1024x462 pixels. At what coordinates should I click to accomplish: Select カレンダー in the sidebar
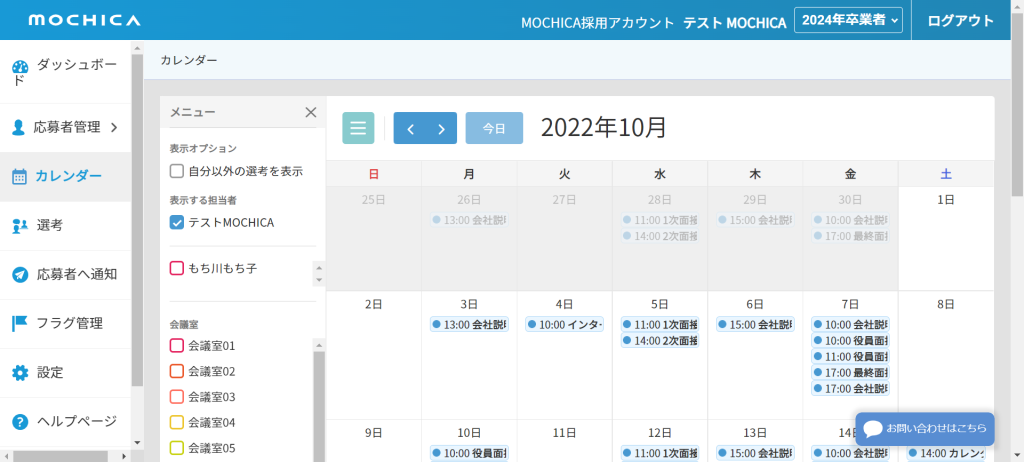click(x=68, y=176)
